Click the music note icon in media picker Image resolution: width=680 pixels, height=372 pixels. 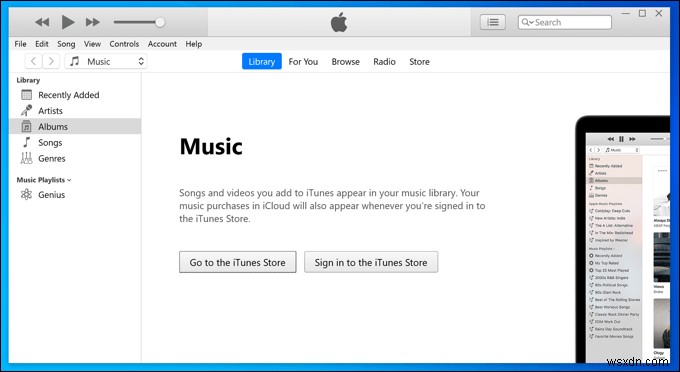pos(75,61)
